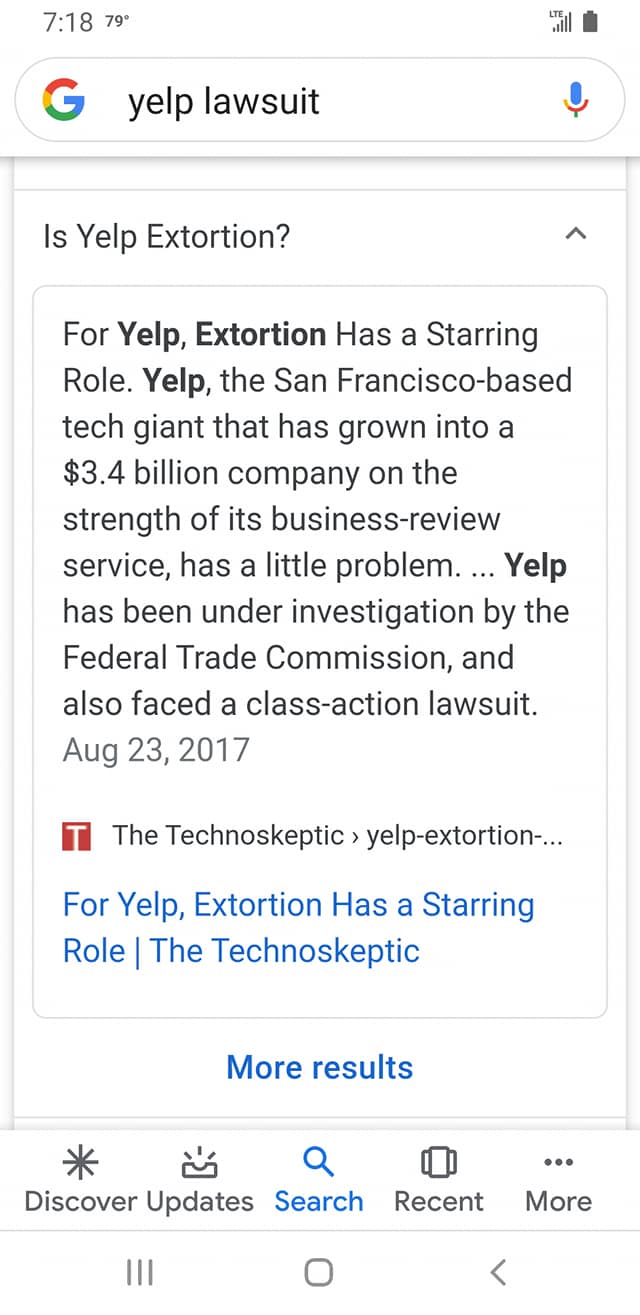Open the Updates tab

200,1180
